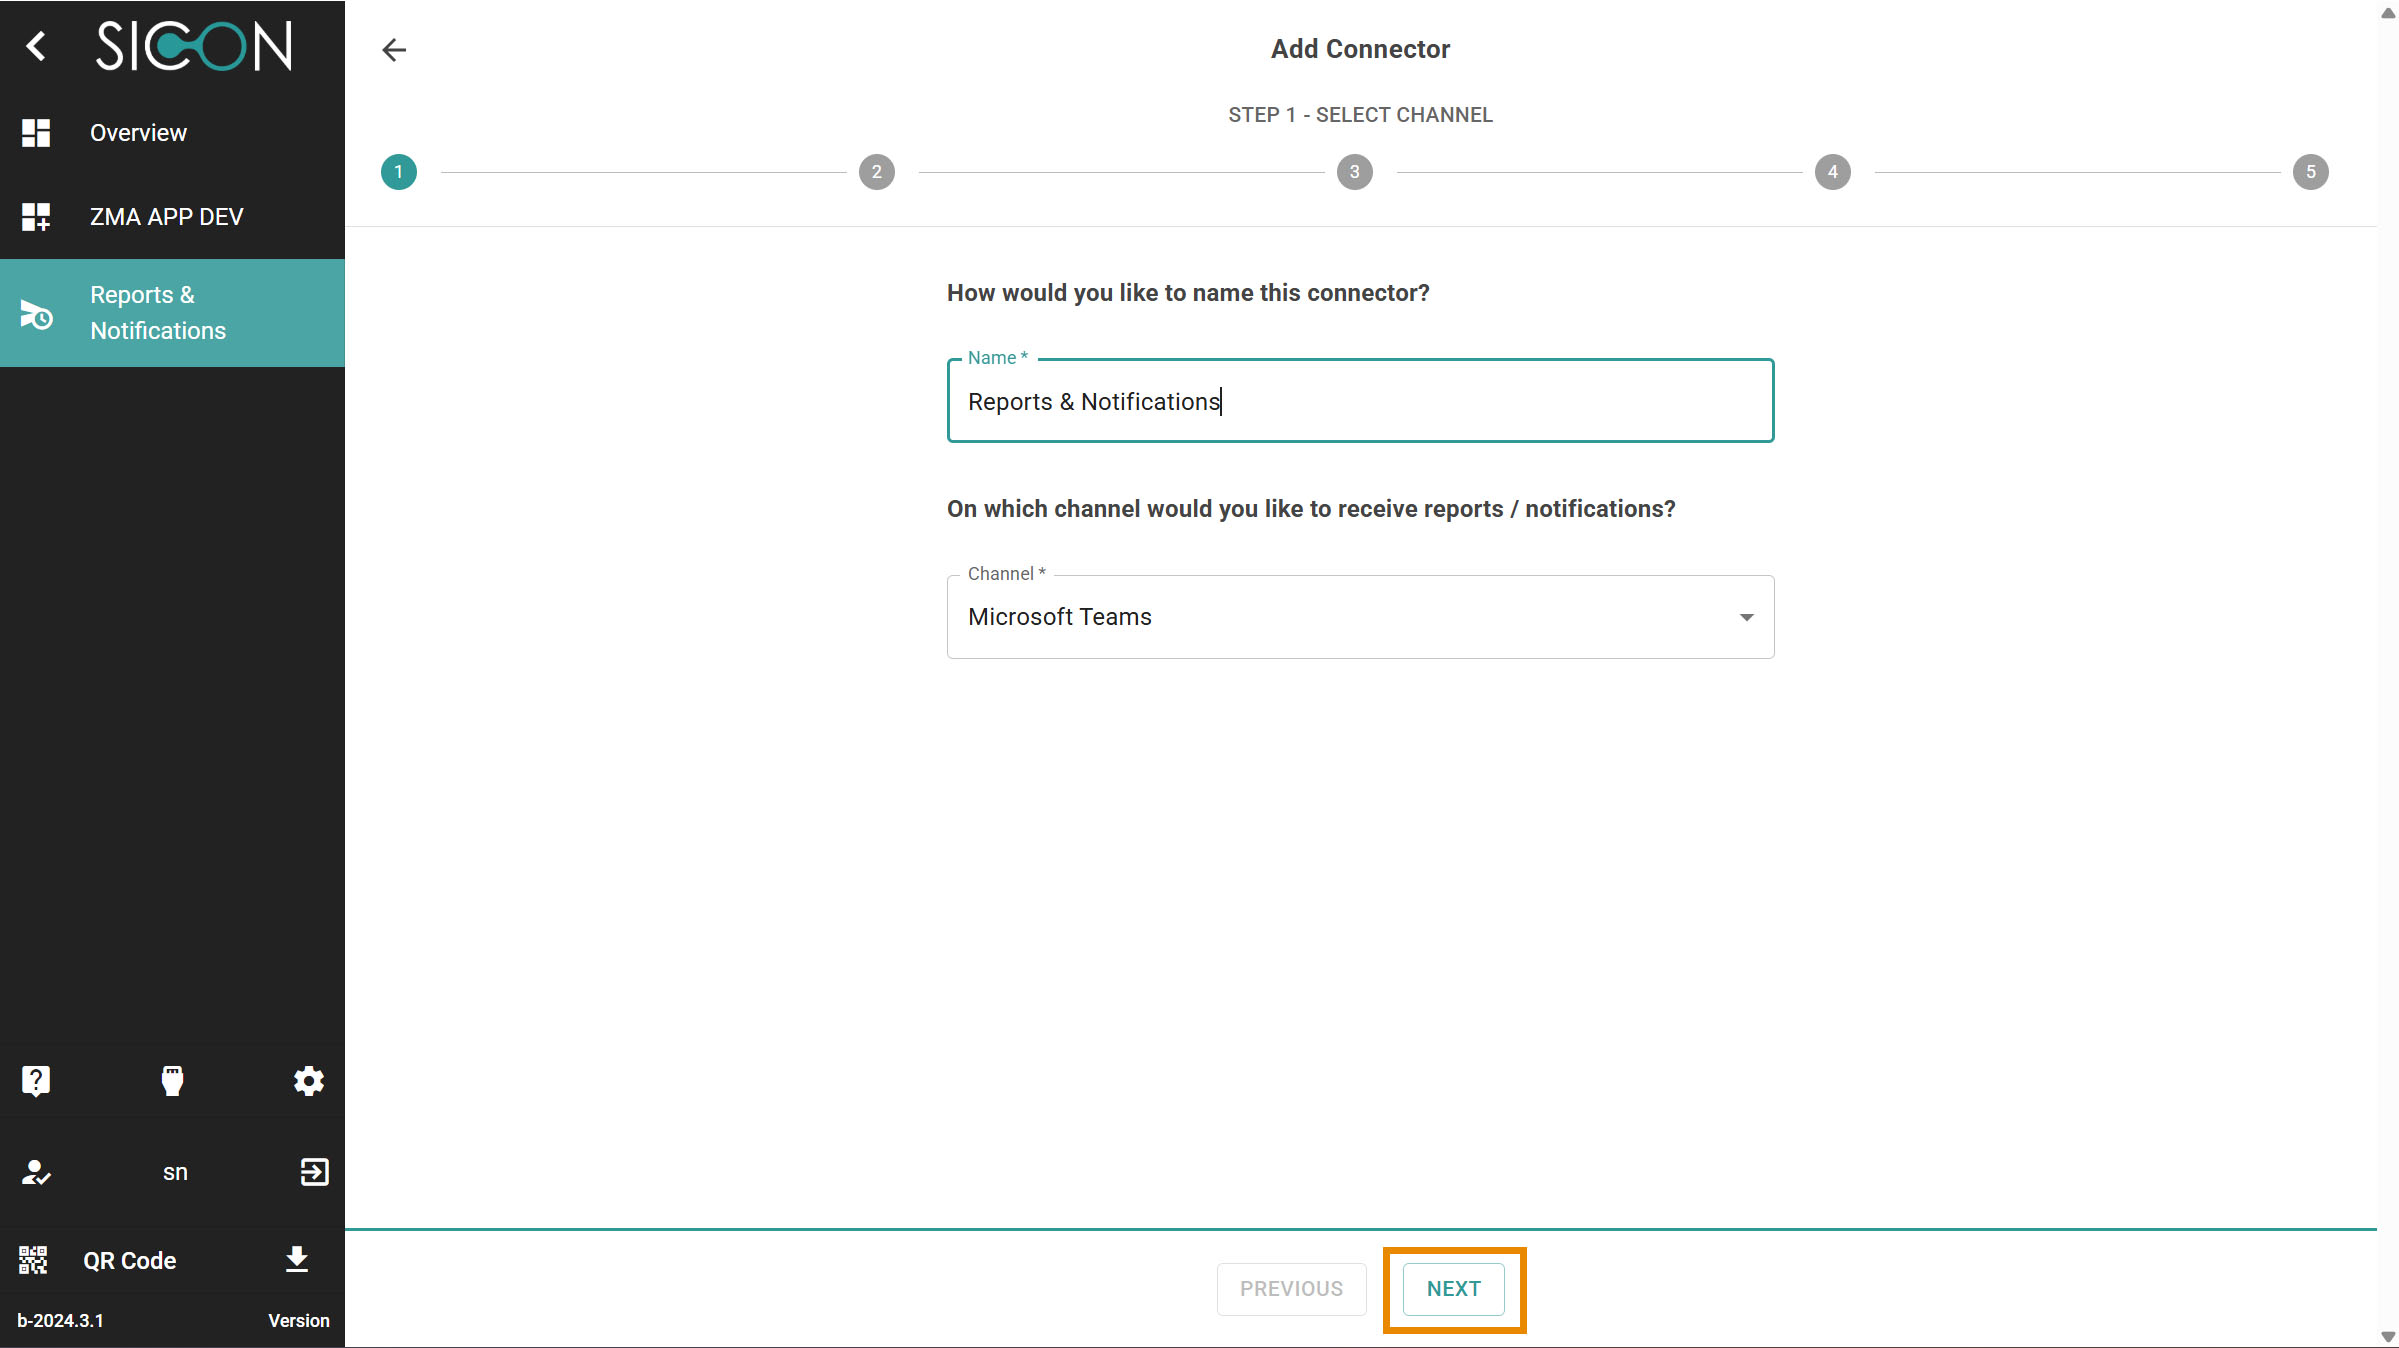Open Reports & Notifications sidebar item
Screen dimensions: 2399x1348
click(158, 313)
